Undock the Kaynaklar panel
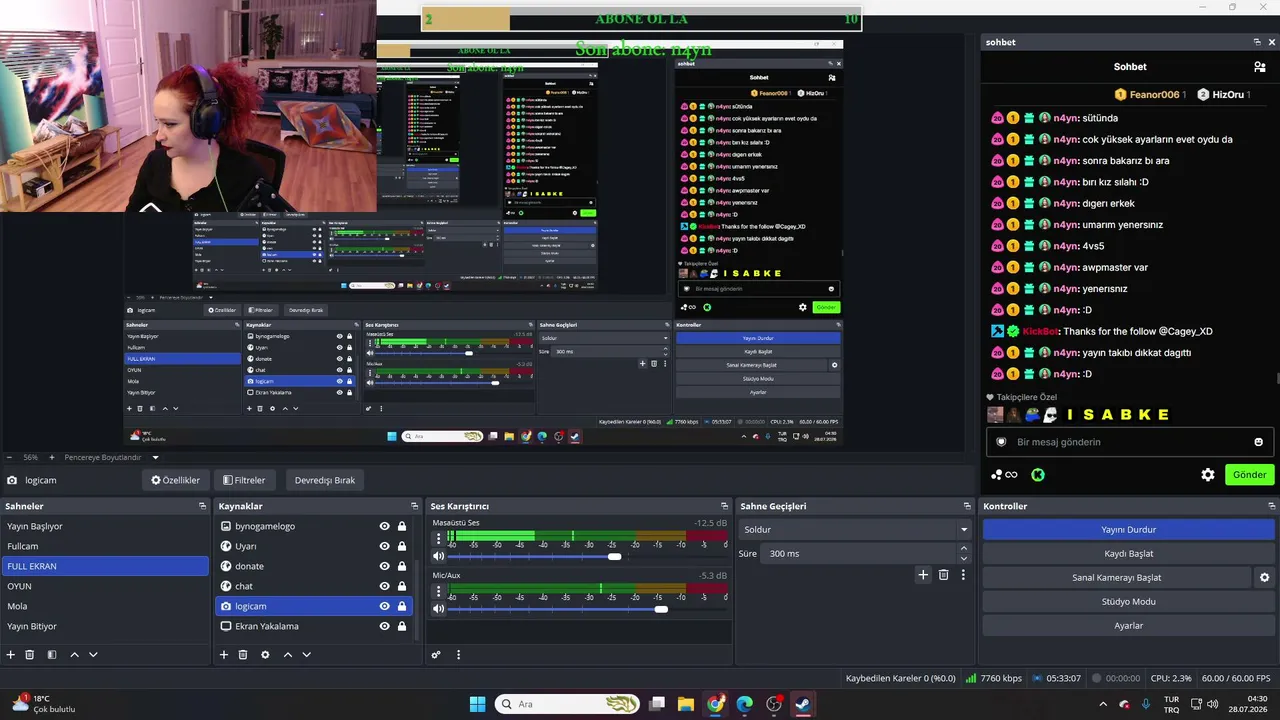 pyautogui.click(x=415, y=506)
